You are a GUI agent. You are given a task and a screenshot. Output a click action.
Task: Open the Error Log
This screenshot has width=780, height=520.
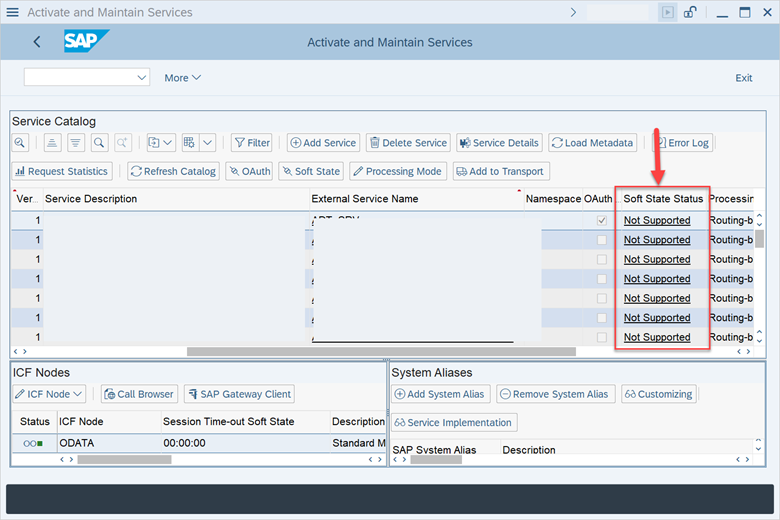[682, 143]
